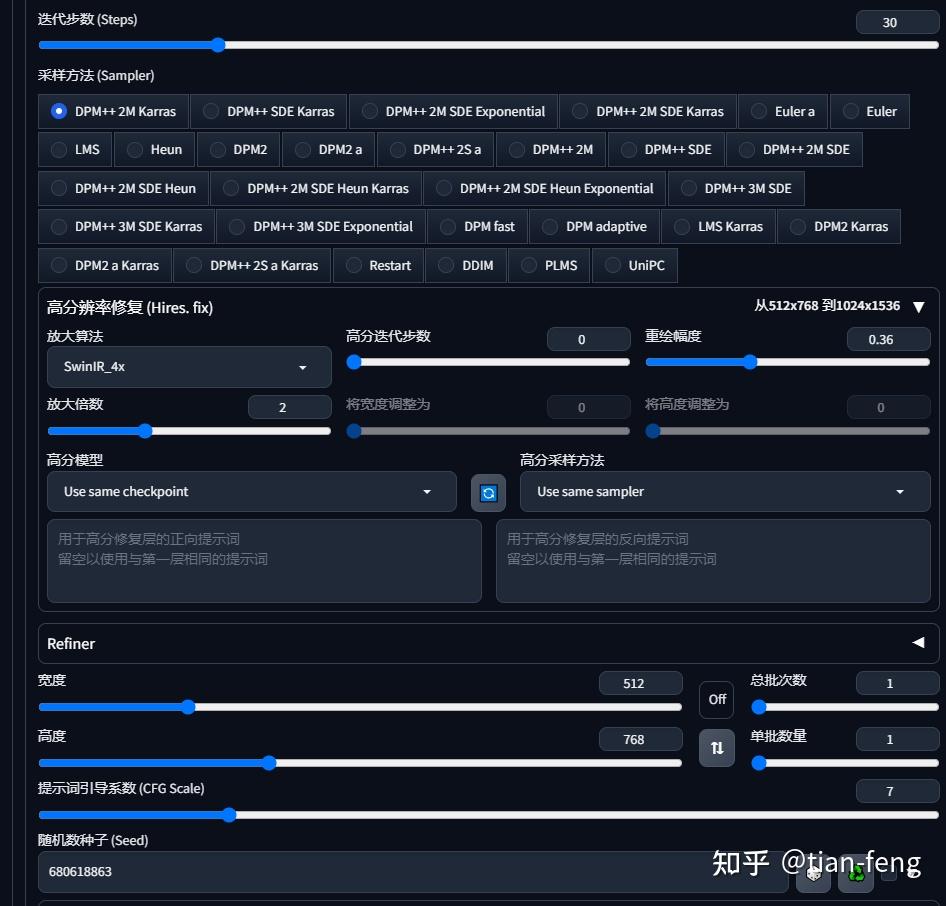The height and width of the screenshot is (906, 946).
Task: Click the refresh icon next to 高分模型
Action: [488, 492]
